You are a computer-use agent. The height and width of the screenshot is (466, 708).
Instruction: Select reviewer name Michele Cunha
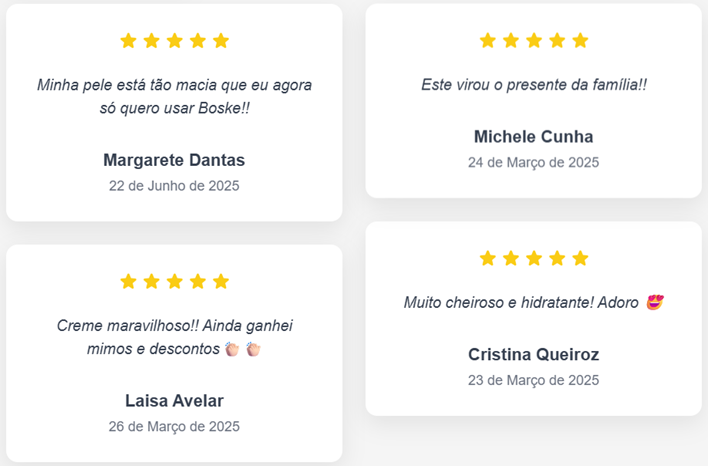pyautogui.click(x=534, y=137)
